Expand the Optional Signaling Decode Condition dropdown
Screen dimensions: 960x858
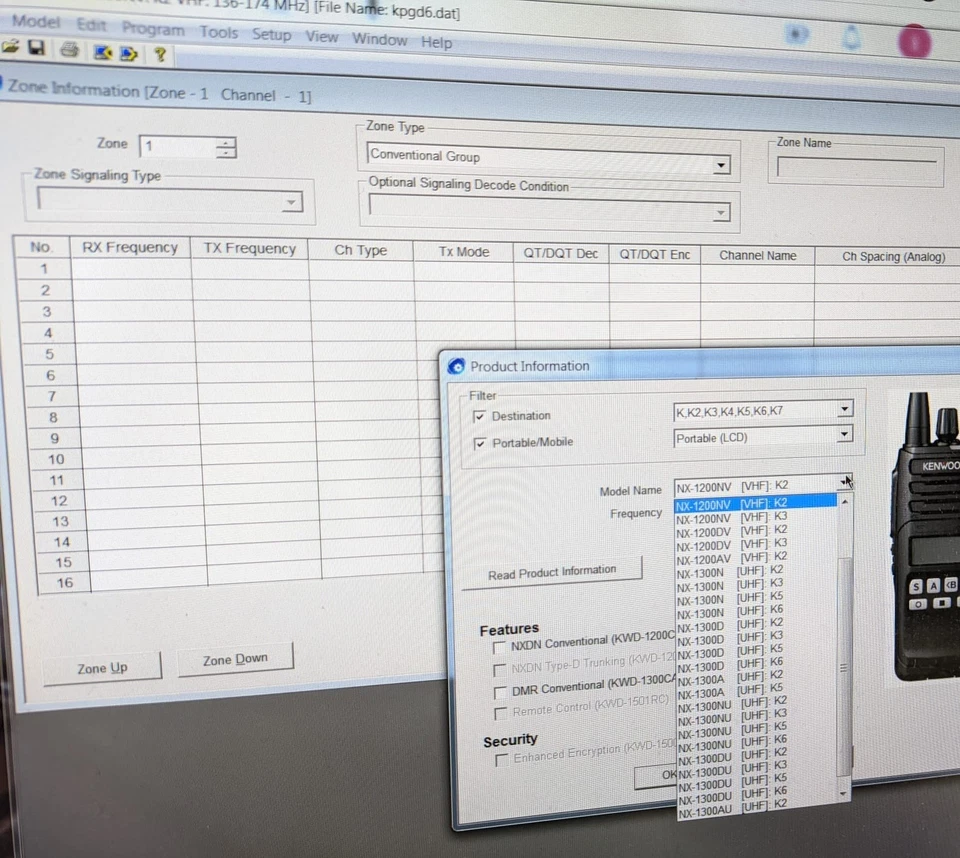[x=719, y=212]
